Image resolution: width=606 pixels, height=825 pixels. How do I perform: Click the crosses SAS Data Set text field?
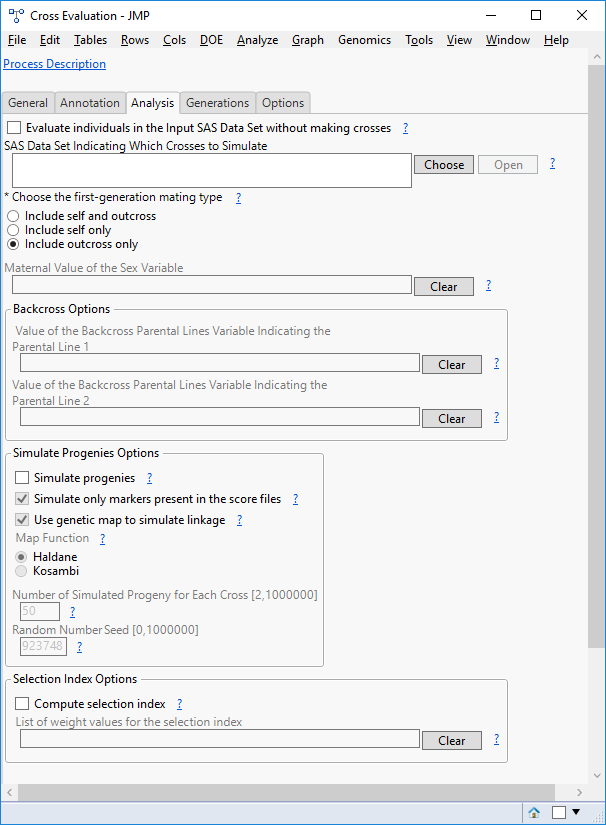coord(207,171)
